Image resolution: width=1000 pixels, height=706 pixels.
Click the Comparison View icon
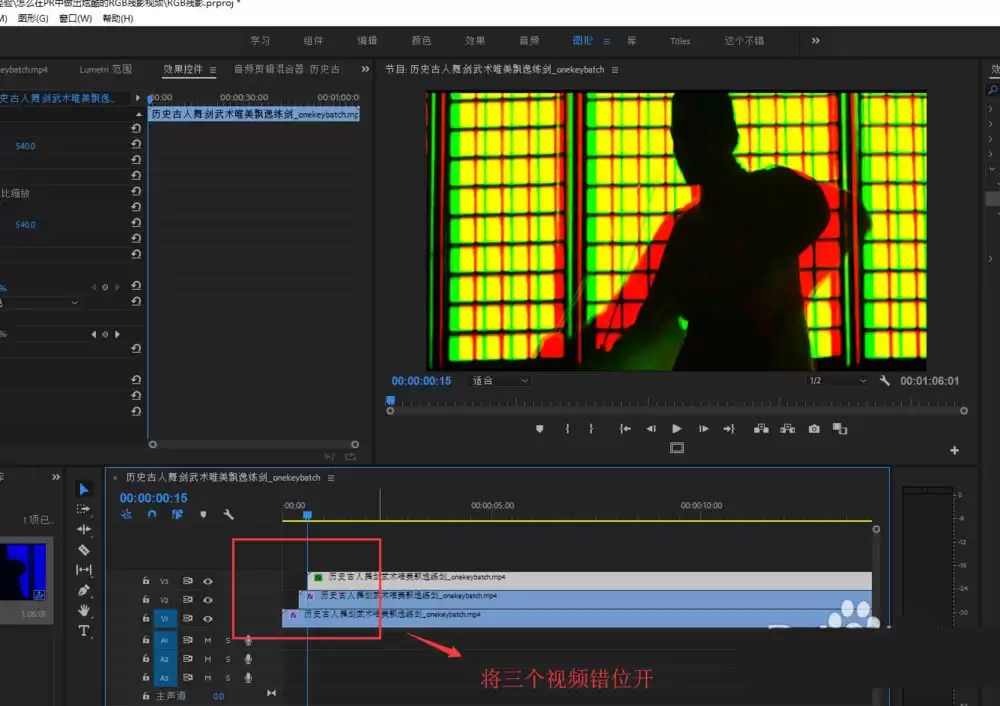(840, 429)
